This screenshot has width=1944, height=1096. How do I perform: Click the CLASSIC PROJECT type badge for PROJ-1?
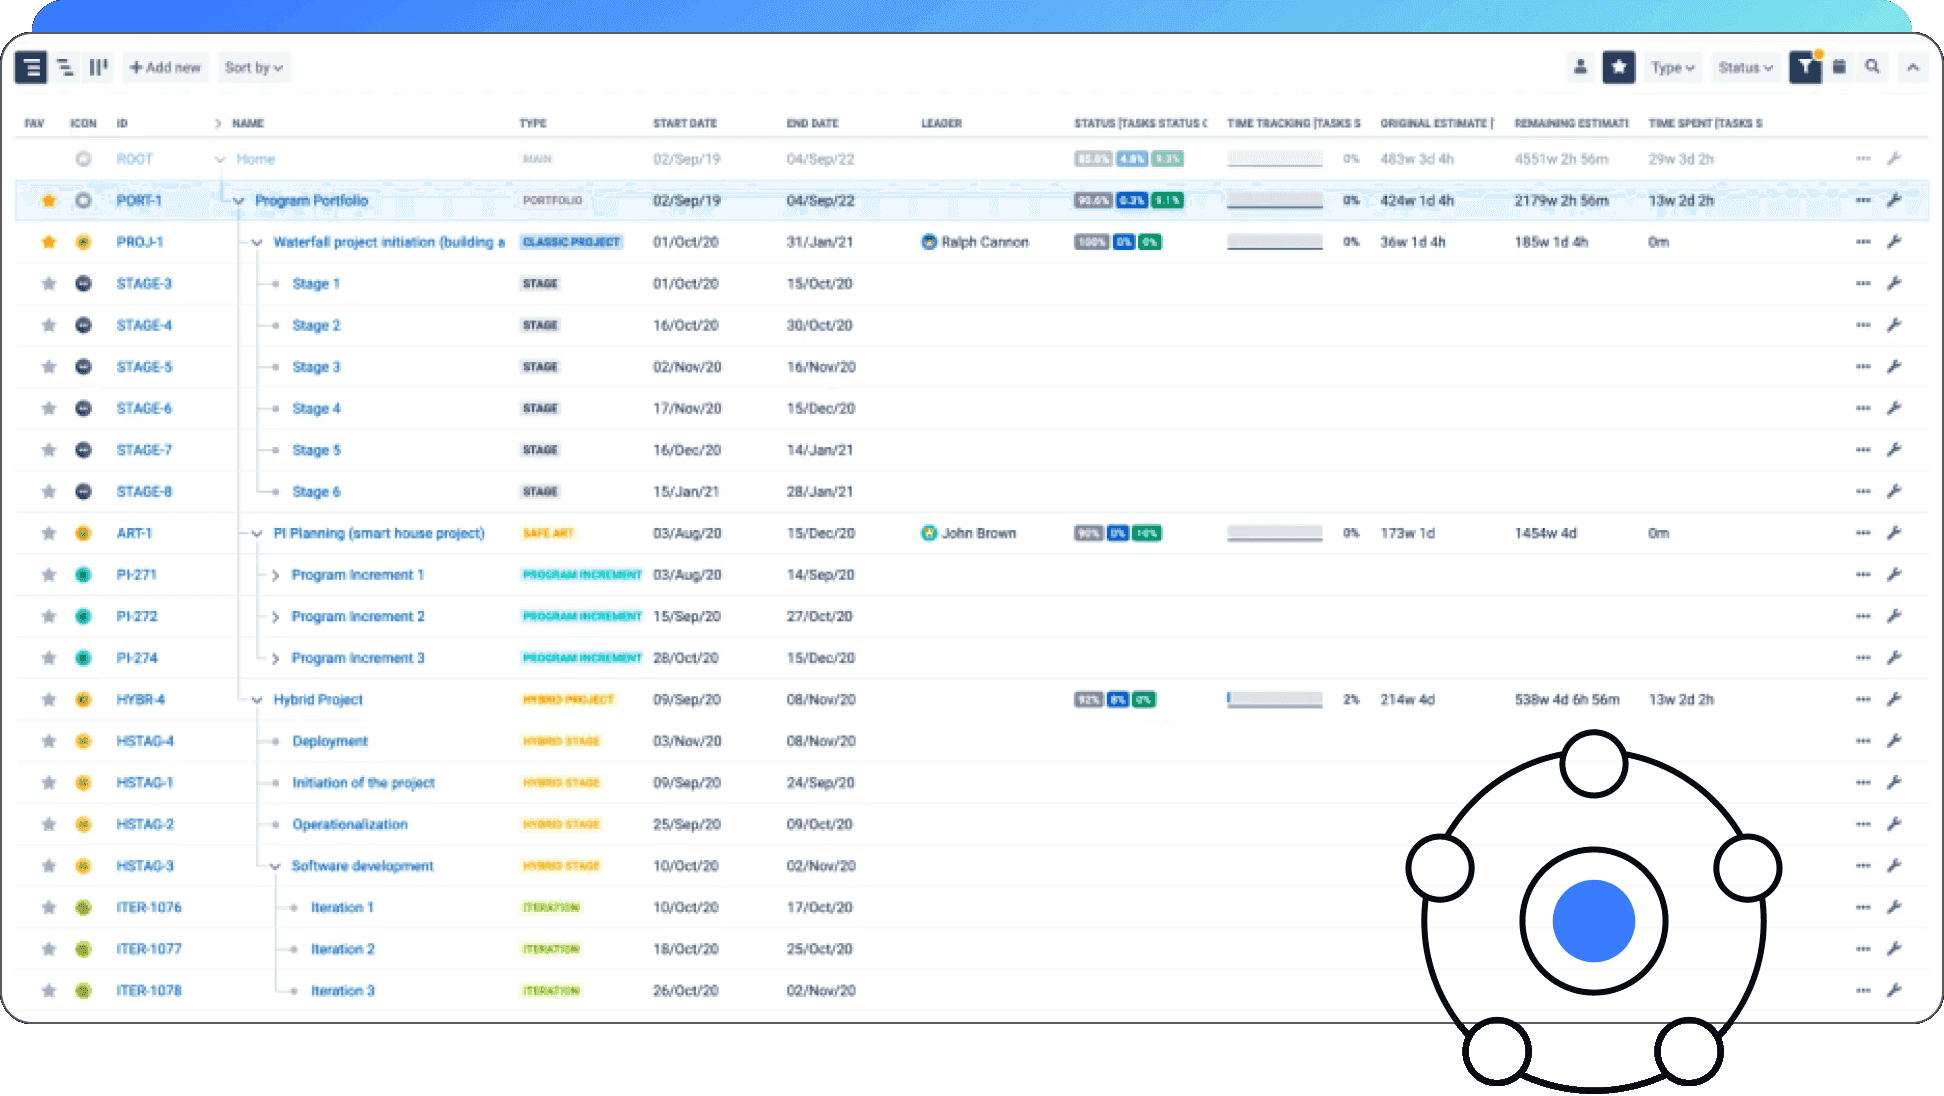(x=570, y=242)
